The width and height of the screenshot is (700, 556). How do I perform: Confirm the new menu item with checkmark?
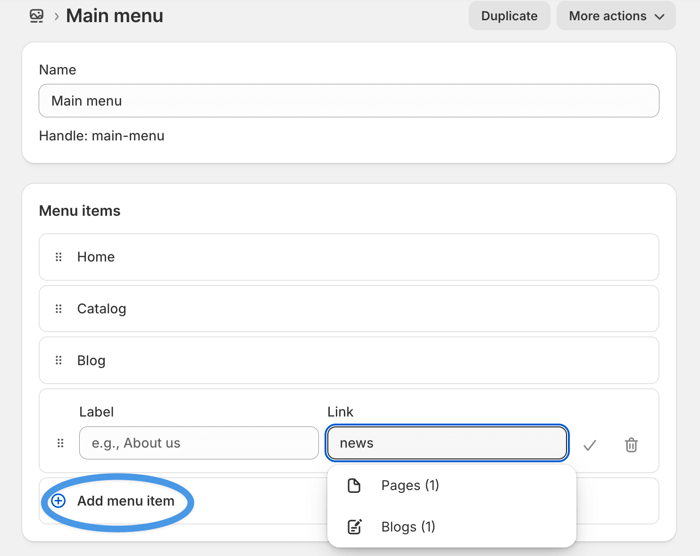coord(590,445)
